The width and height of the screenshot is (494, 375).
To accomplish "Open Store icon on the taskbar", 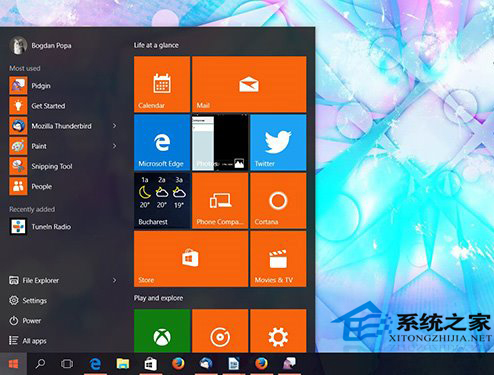I will [150, 364].
